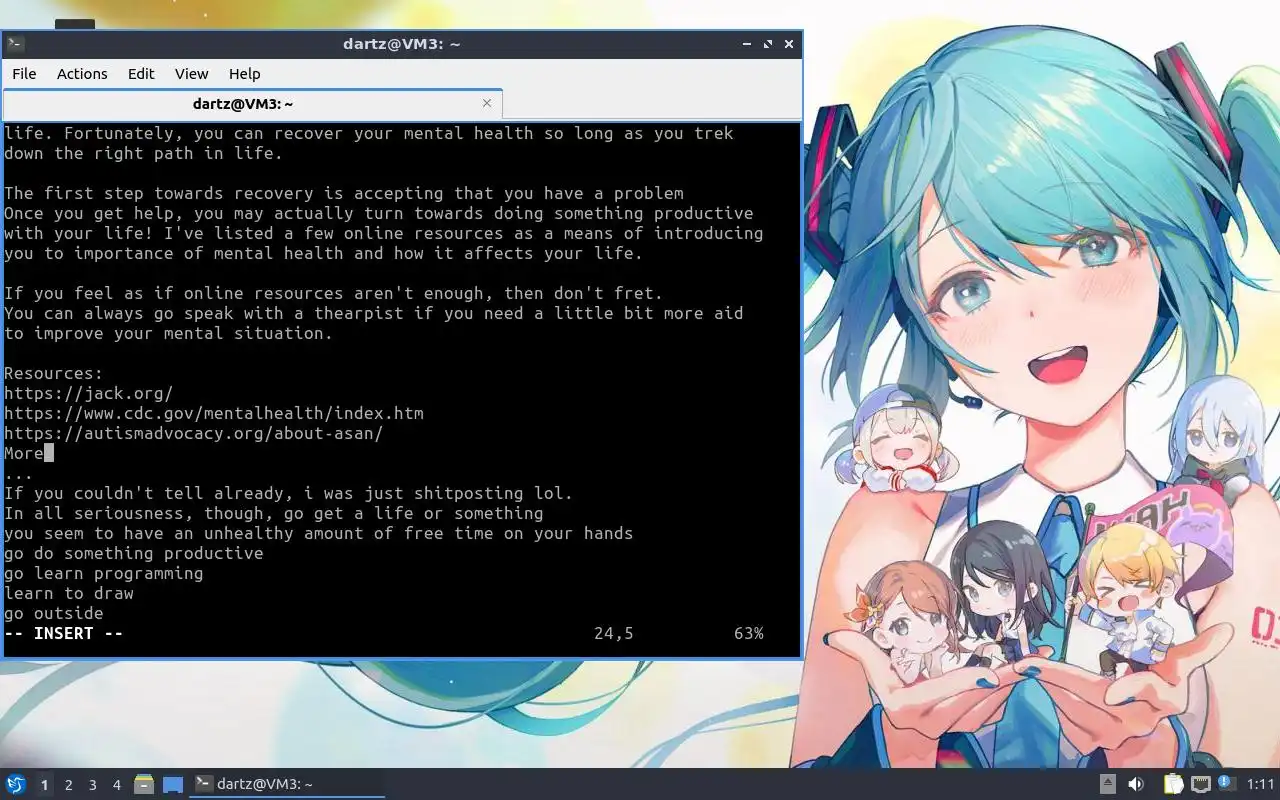Launch the file manager from the panel
1280x800 pixels.
point(144,785)
